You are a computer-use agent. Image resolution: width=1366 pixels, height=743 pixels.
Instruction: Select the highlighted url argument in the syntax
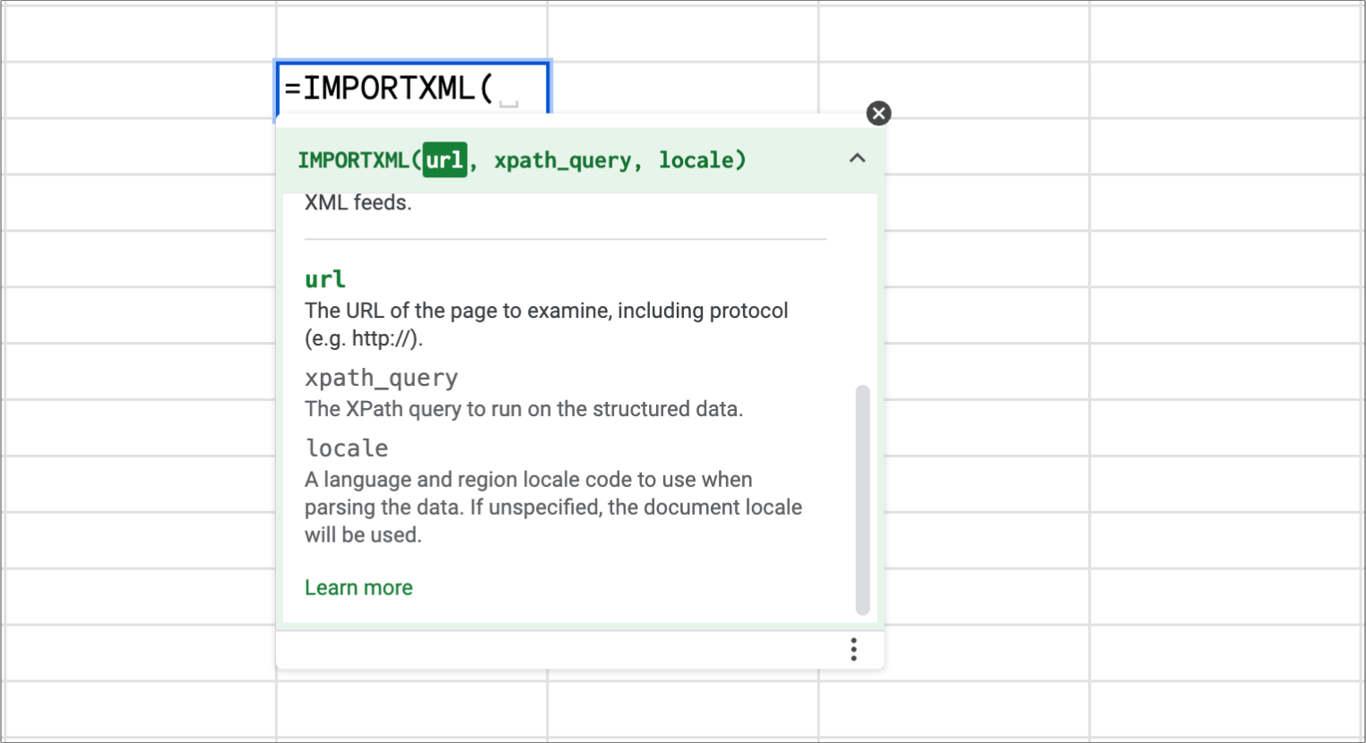[x=445, y=160]
